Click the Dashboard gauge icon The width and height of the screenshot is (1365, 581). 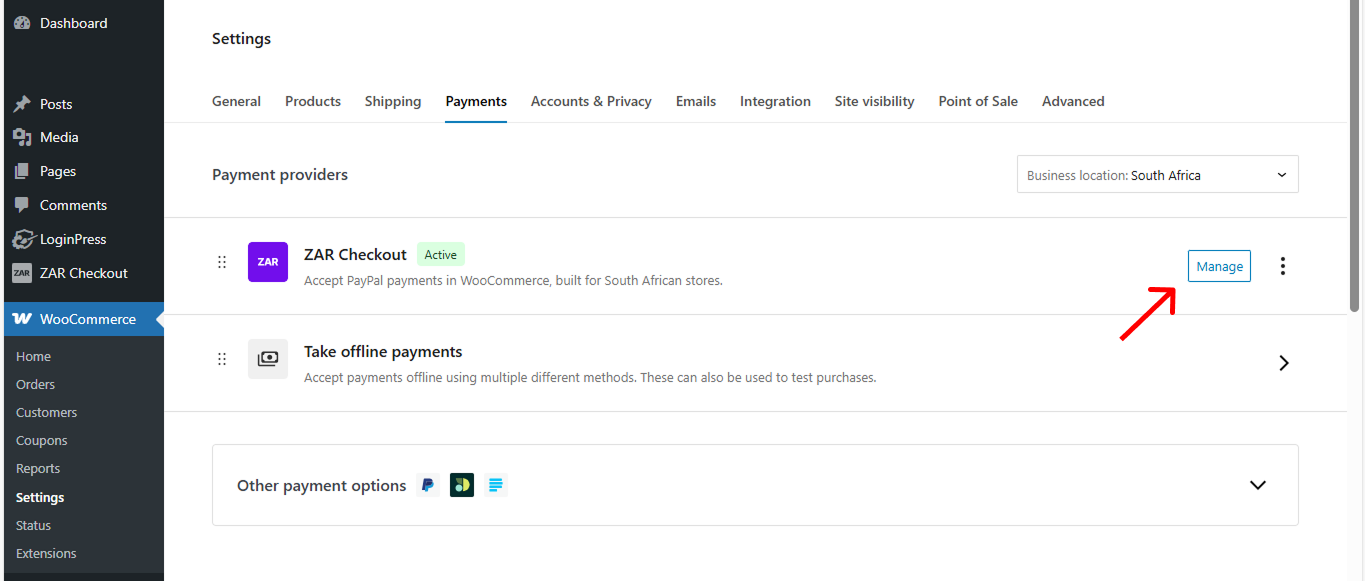(22, 23)
